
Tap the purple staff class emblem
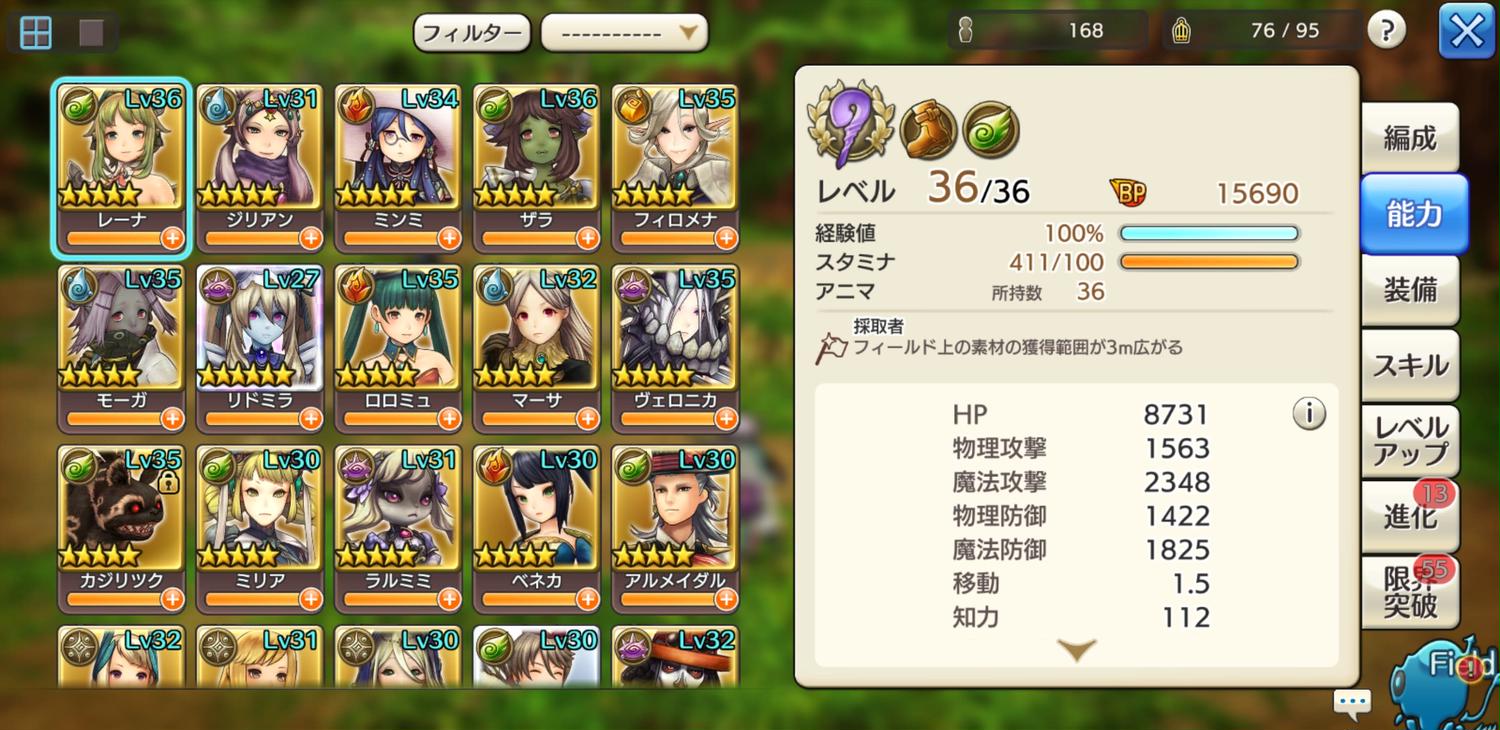[x=850, y=123]
